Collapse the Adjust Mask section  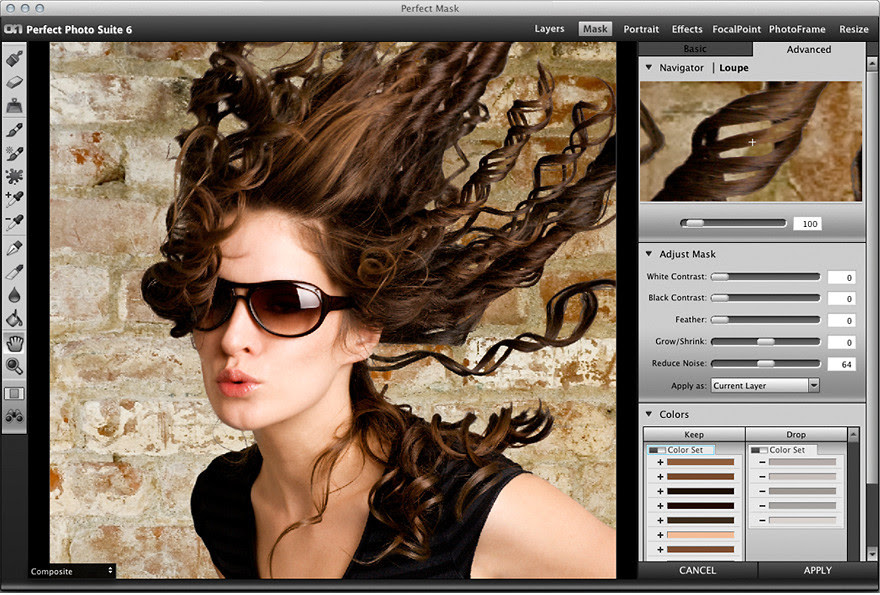pos(648,254)
